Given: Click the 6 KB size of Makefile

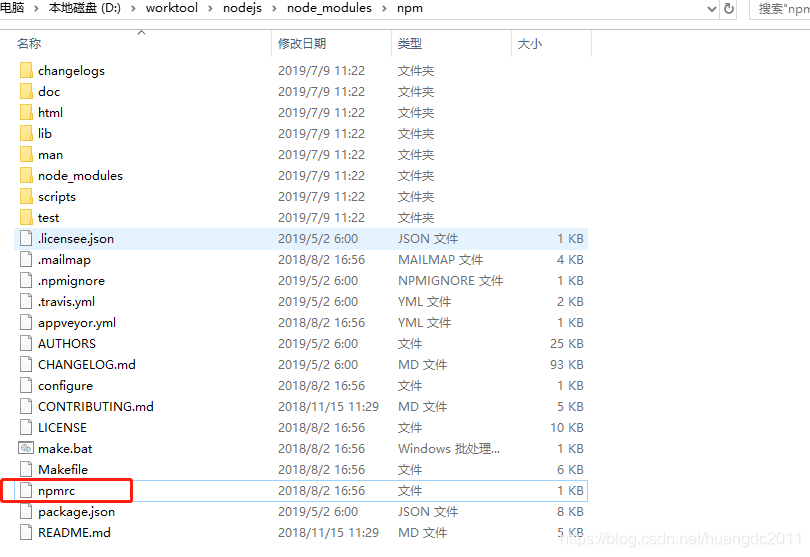Looking at the screenshot, I should coord(570,469).
